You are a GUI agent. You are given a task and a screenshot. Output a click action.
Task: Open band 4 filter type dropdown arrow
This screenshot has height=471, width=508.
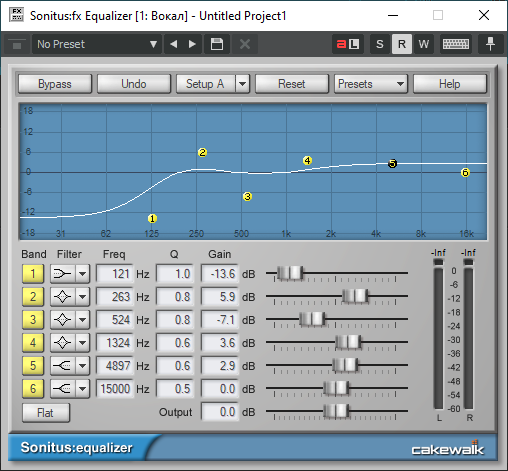82,343
